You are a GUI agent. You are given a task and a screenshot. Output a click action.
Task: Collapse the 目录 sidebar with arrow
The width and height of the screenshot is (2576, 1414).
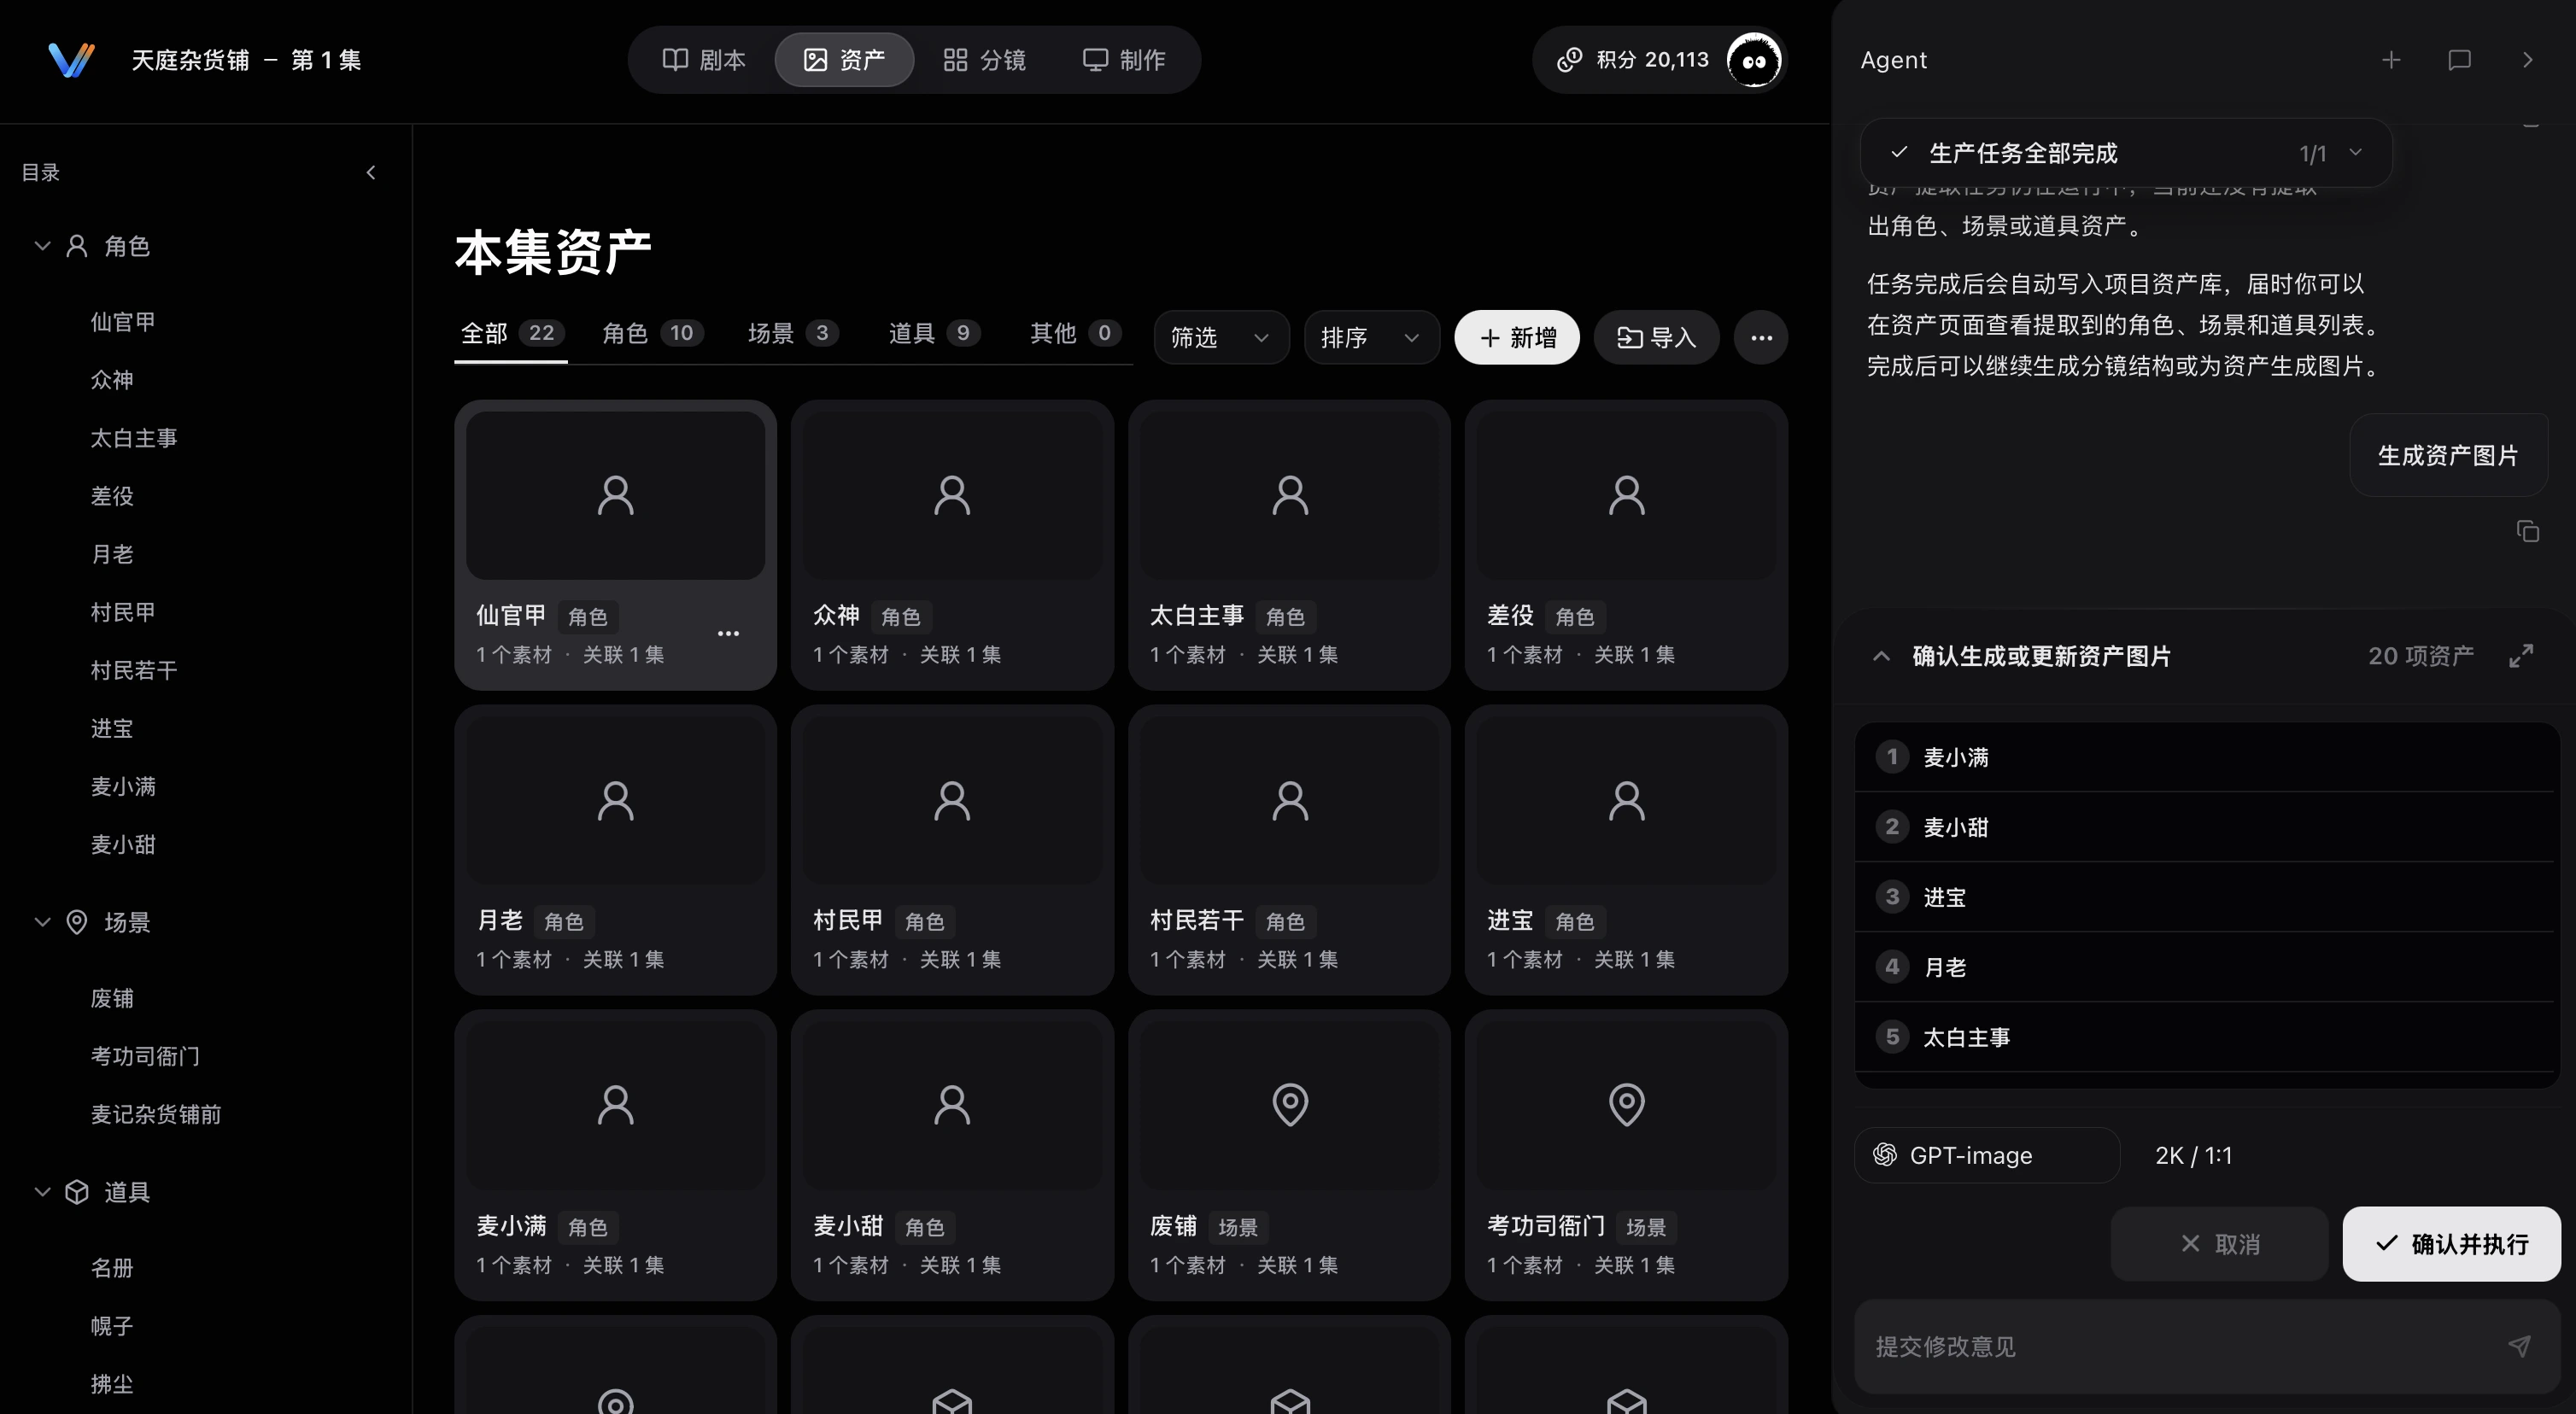click(x=371, y=172)
